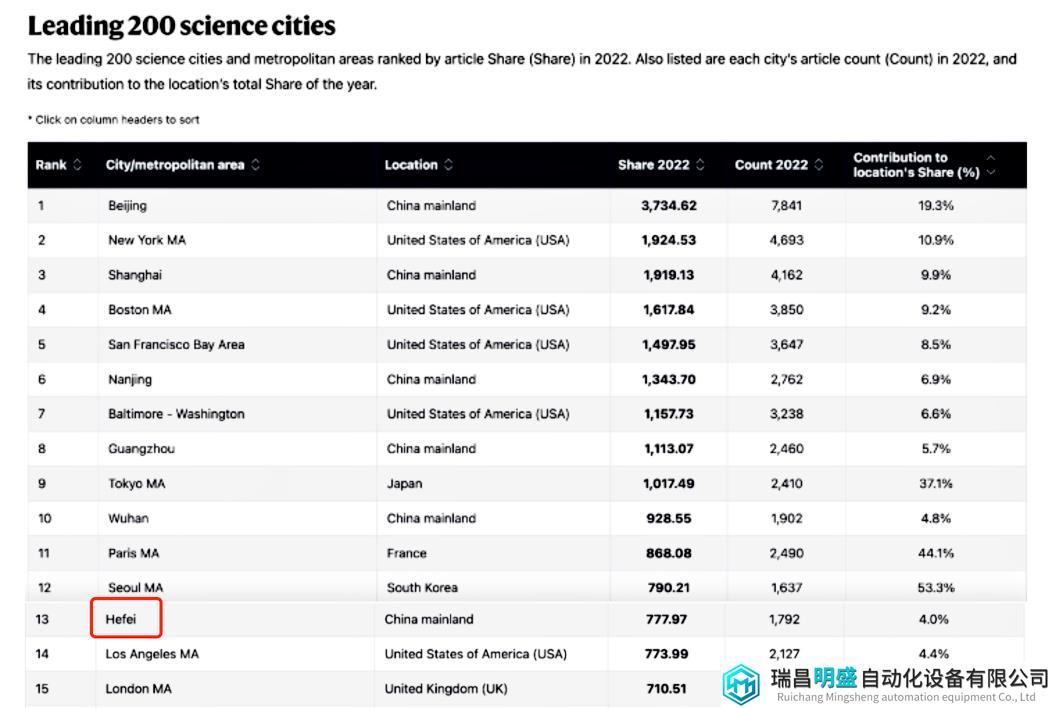Click sort arrows beside City/metropolitan area
This screenshot has width=1050, height=708.
pos(255,165)
